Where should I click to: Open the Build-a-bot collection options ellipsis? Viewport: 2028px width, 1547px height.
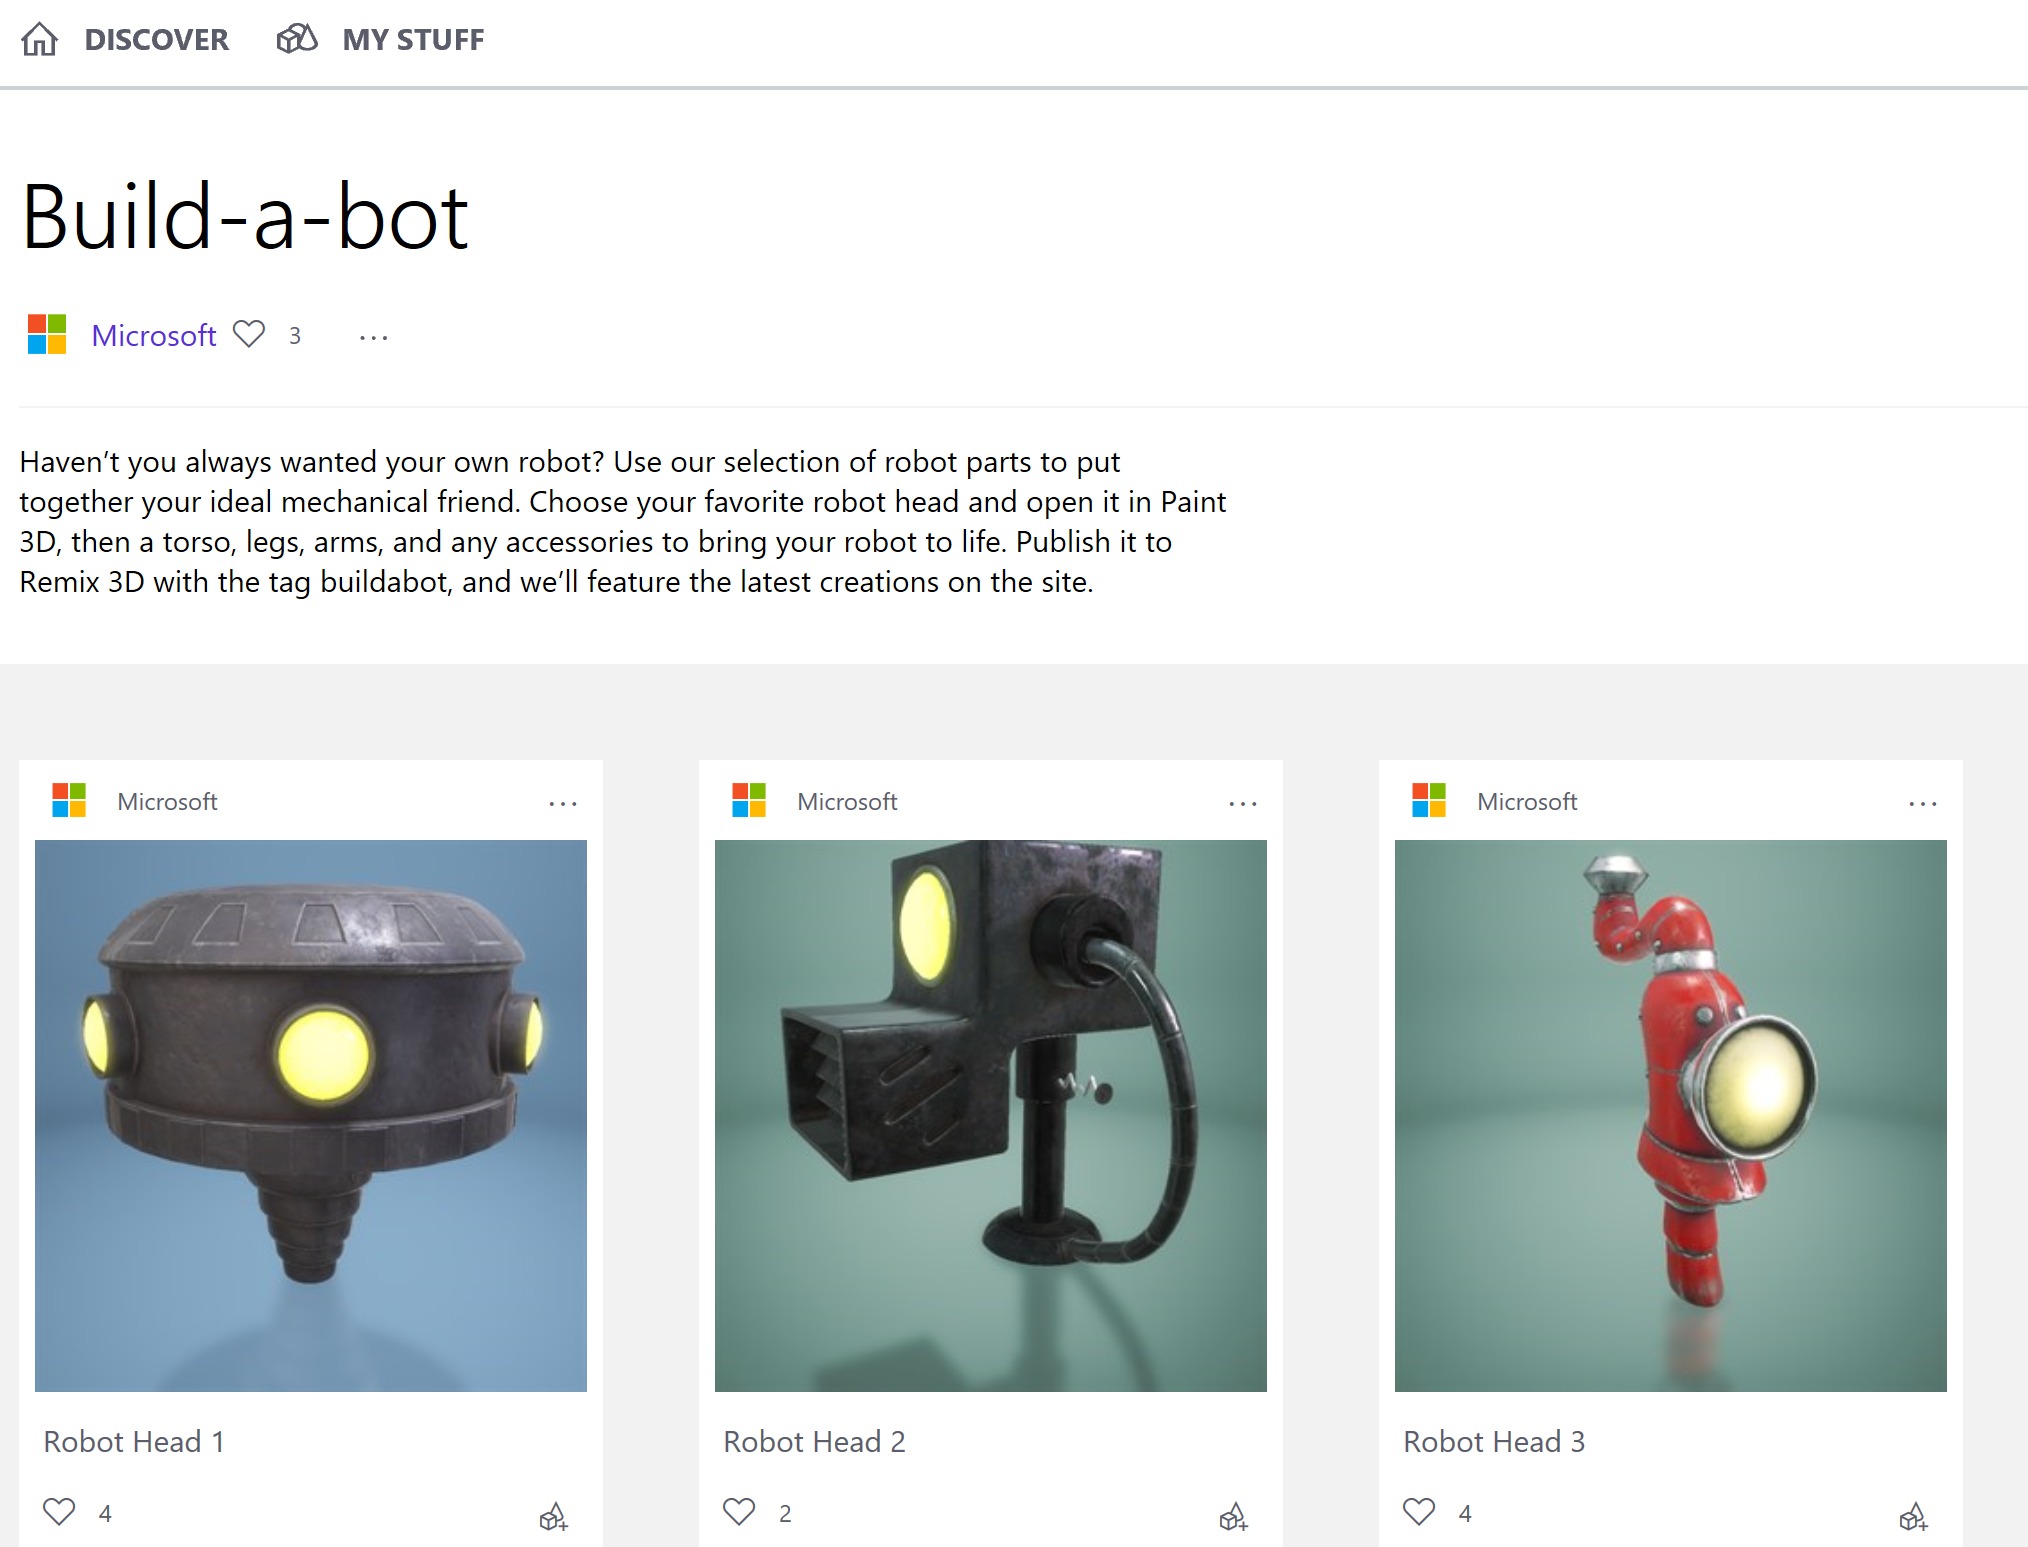click(373, 338)
